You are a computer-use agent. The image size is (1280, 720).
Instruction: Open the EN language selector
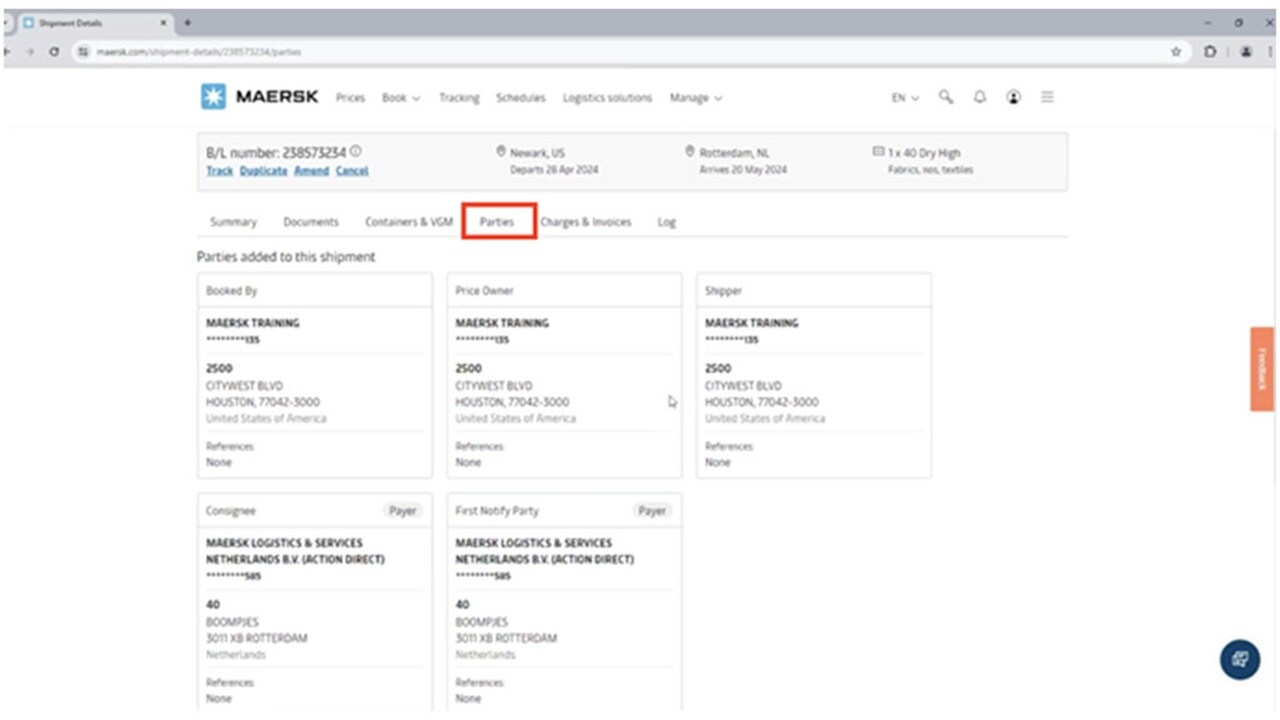905,98
